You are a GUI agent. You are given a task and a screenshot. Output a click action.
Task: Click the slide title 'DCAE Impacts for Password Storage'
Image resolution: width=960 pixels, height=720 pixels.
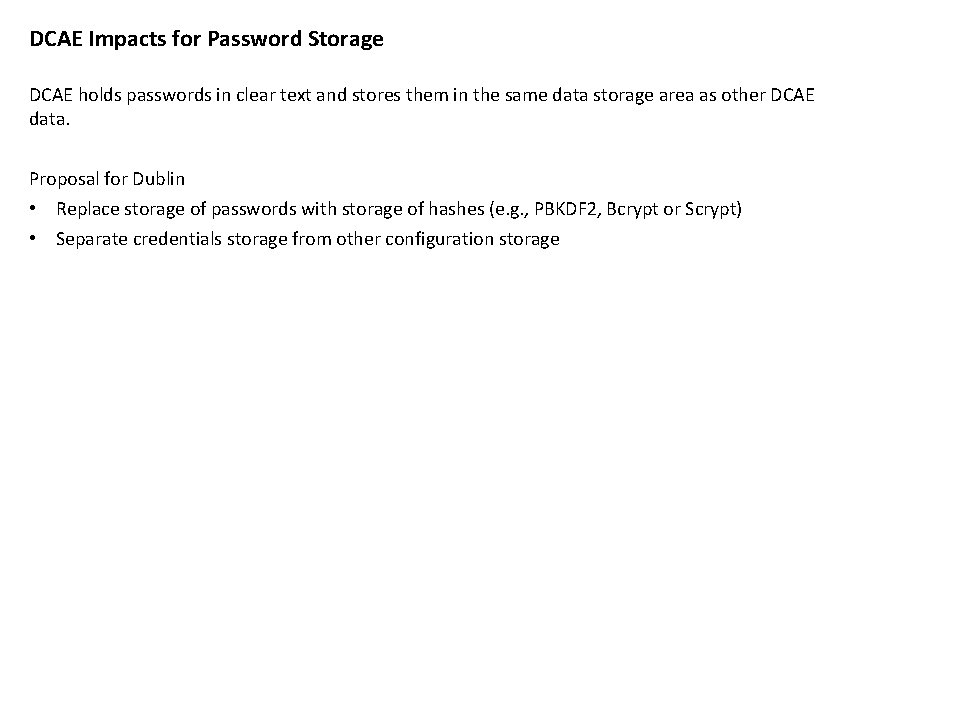(x=206, y=40)
